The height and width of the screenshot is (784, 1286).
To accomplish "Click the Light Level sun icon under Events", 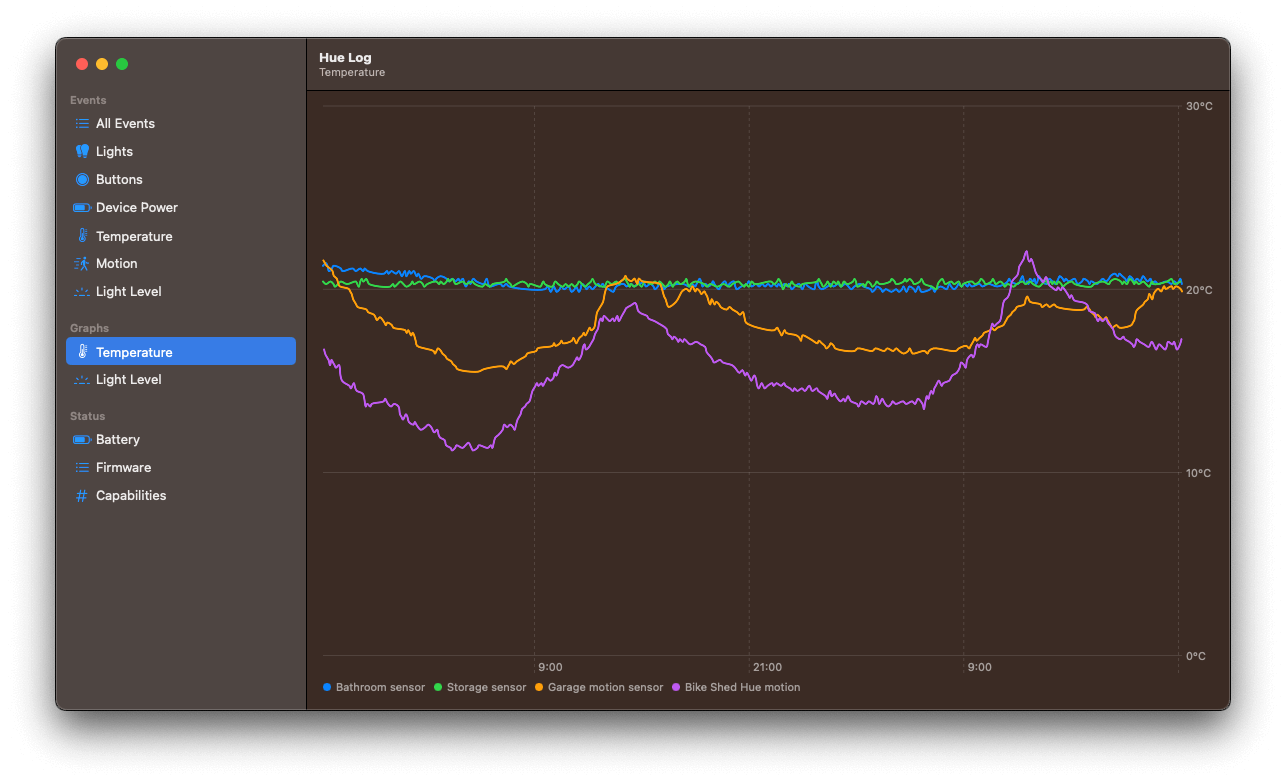I will [x=80, y=291].
